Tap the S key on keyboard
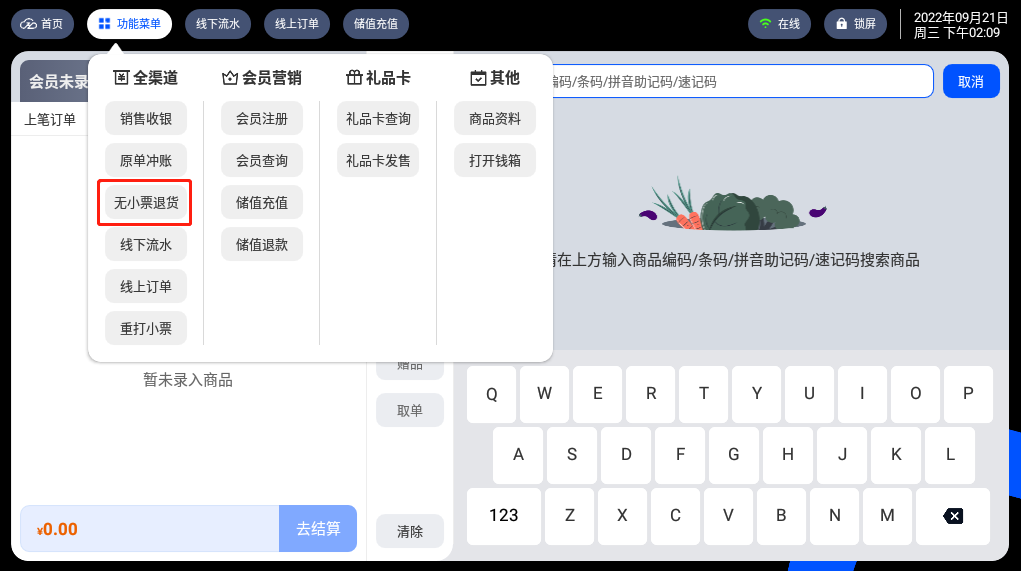This screenshot has width=1021, height=571. coord(572,455)
